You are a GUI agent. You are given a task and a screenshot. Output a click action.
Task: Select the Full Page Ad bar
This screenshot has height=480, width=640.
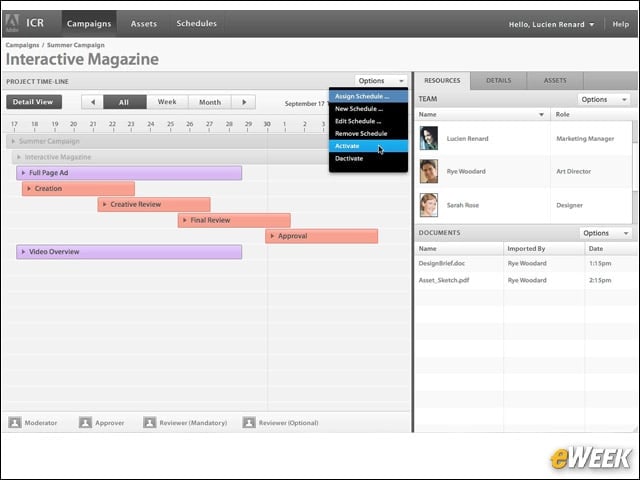click(x=129, y=173)
